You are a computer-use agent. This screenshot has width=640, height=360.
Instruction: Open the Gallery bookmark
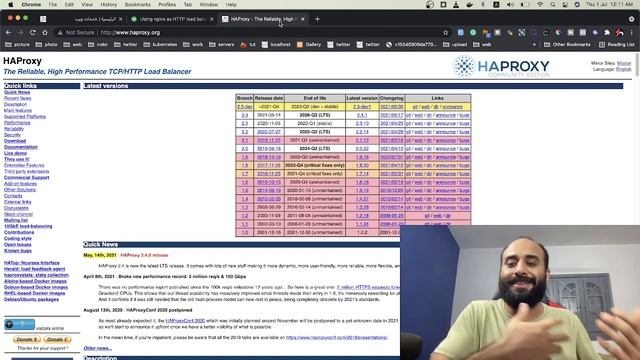309,44
